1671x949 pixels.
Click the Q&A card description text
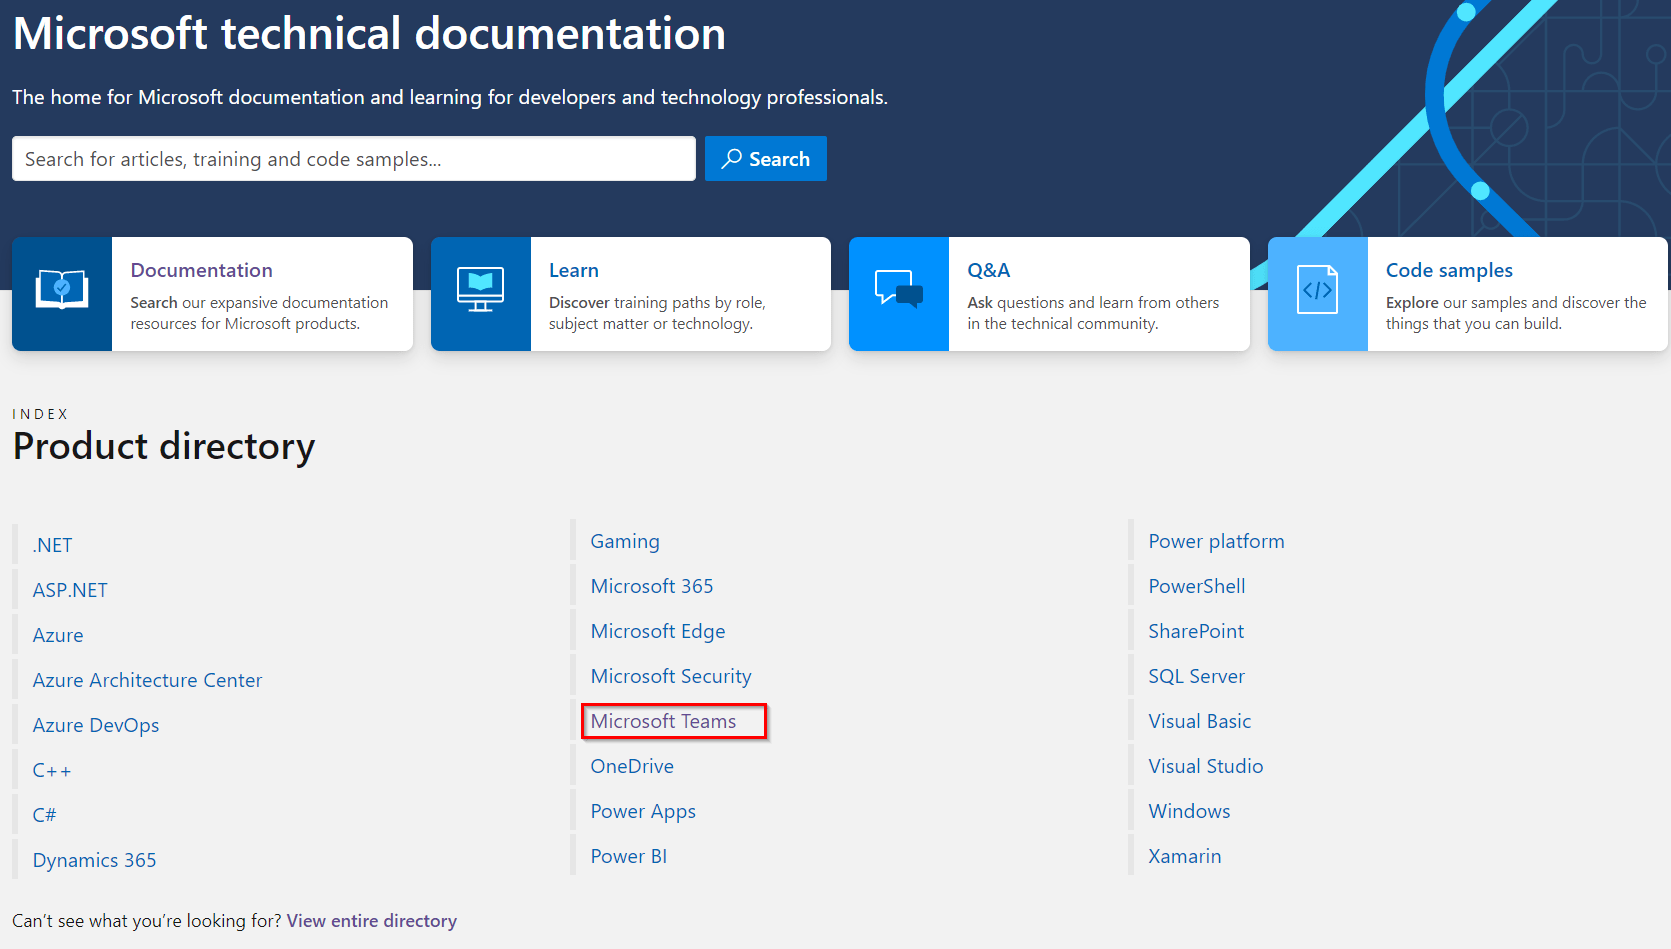[x=1093, y=313]
